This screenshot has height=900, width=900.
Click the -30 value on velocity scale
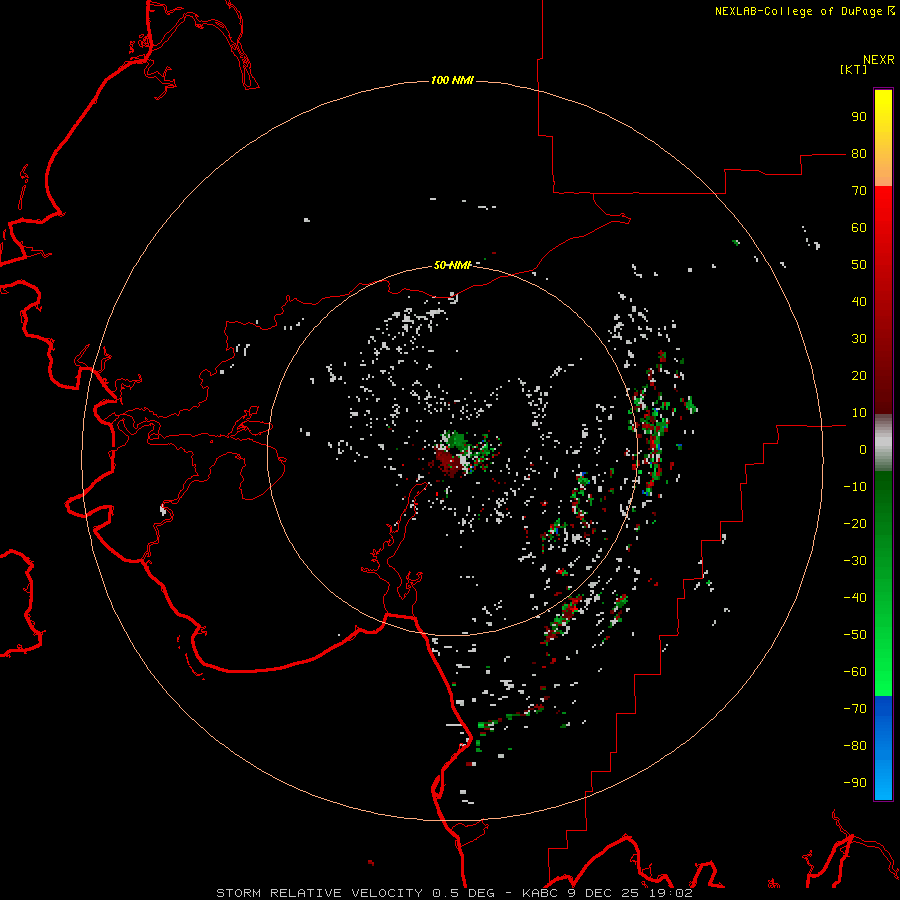(855, 561)
